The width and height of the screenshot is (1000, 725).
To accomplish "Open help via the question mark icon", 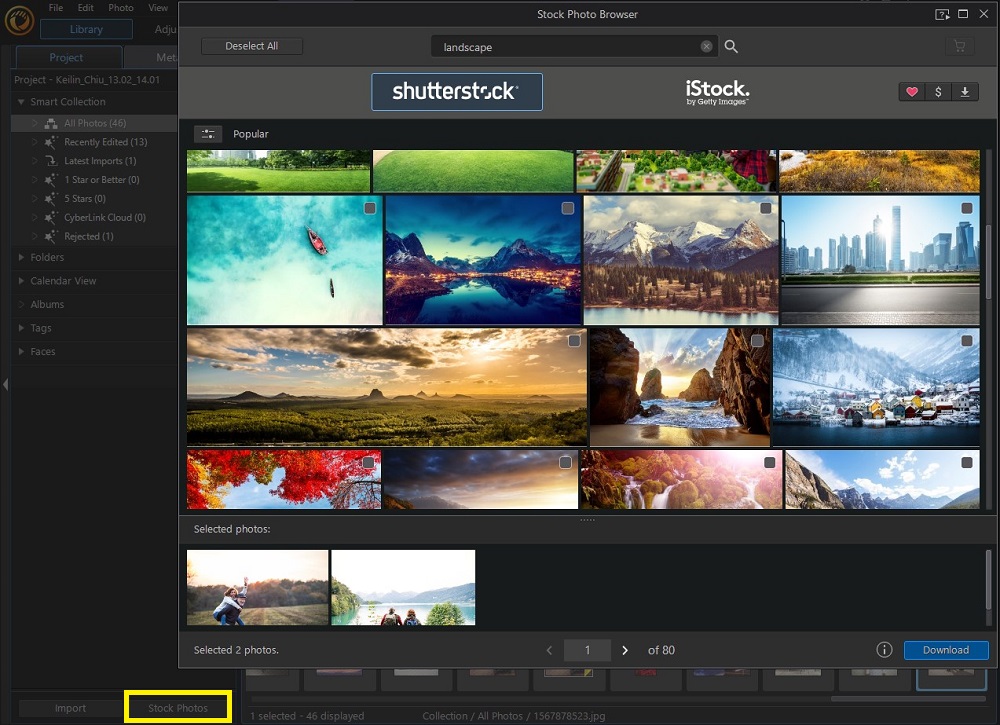I will click(940, 14).
